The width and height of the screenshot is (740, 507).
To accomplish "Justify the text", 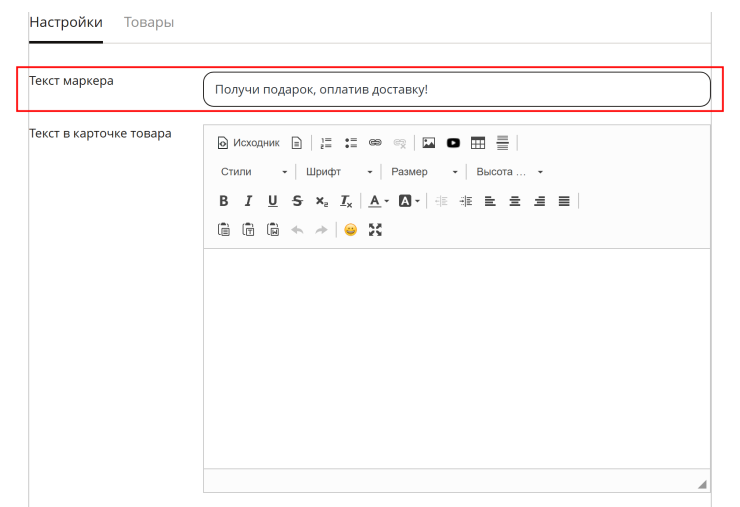I will click(x=564, y=201).
